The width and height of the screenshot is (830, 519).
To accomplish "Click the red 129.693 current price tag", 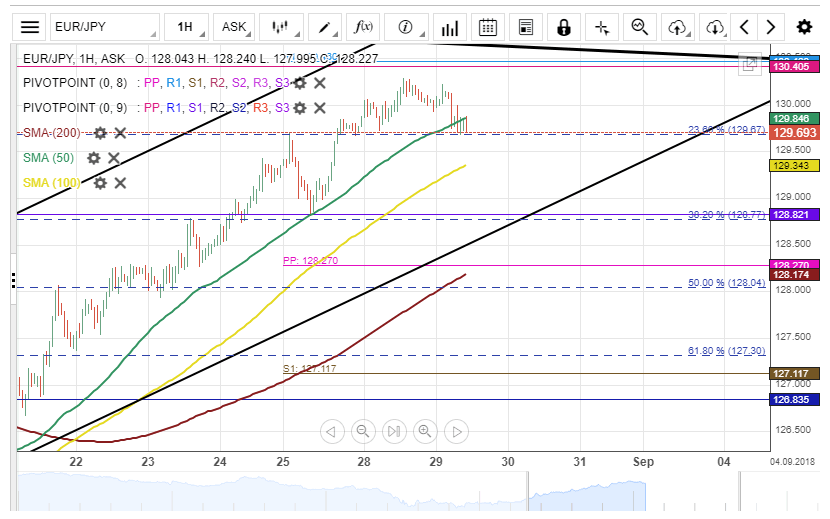I will (x=795, y=133).
